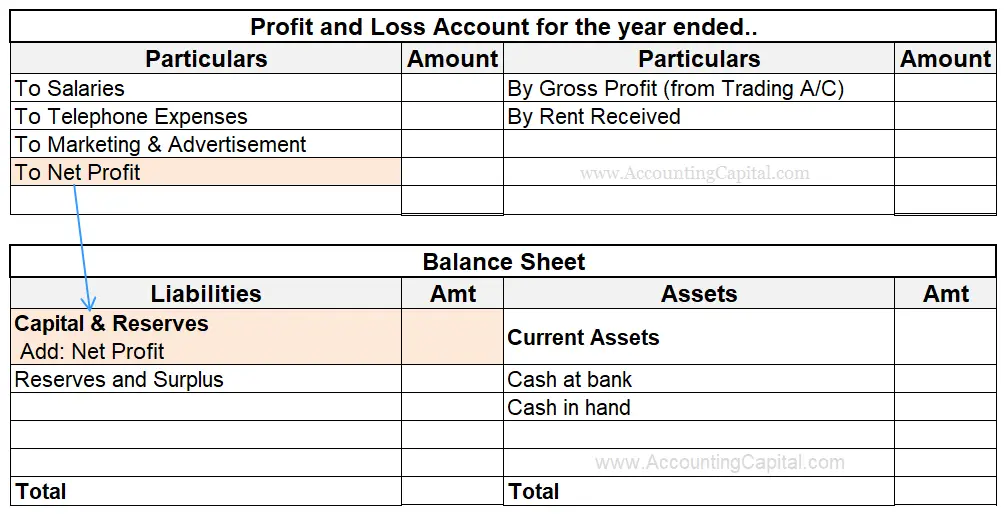Click the 'Cash in hand' cell
This screenshot has width=1006, height=514.
click(569, 408)
